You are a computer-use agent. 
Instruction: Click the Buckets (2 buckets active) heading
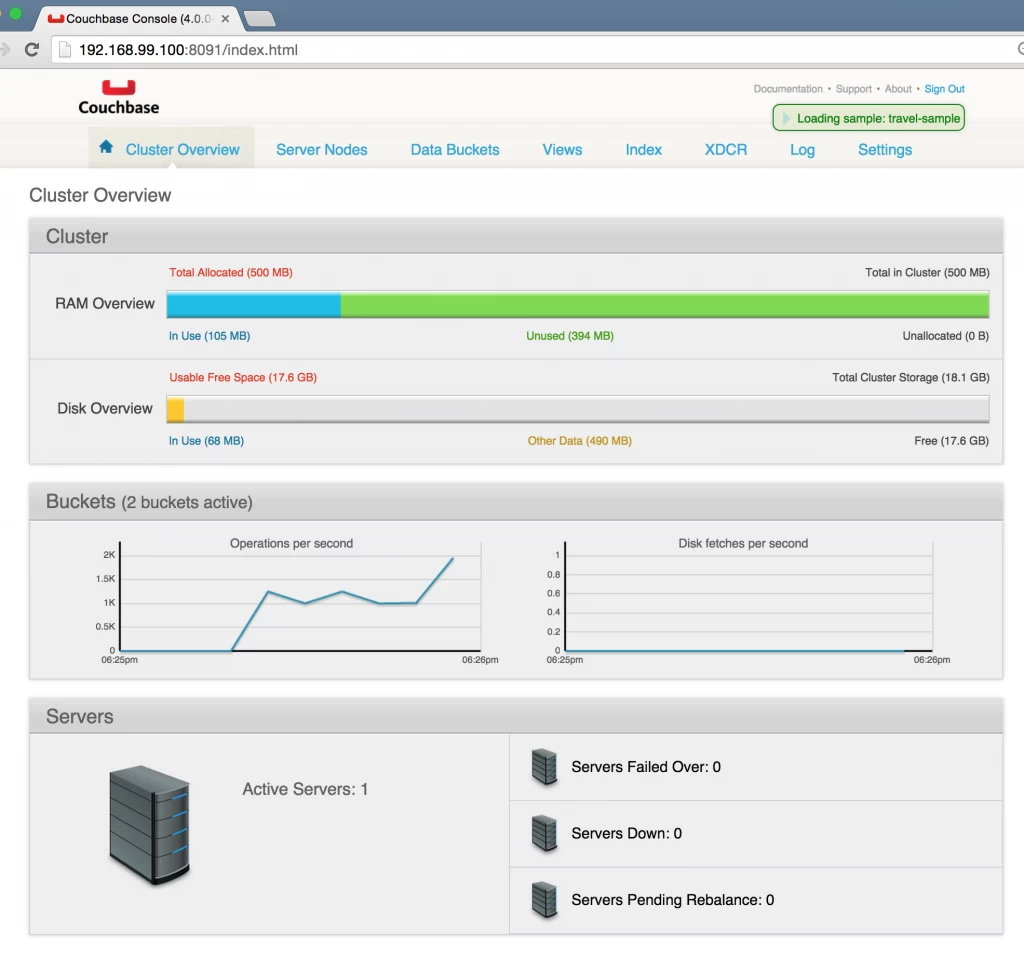tap(149, 502)
